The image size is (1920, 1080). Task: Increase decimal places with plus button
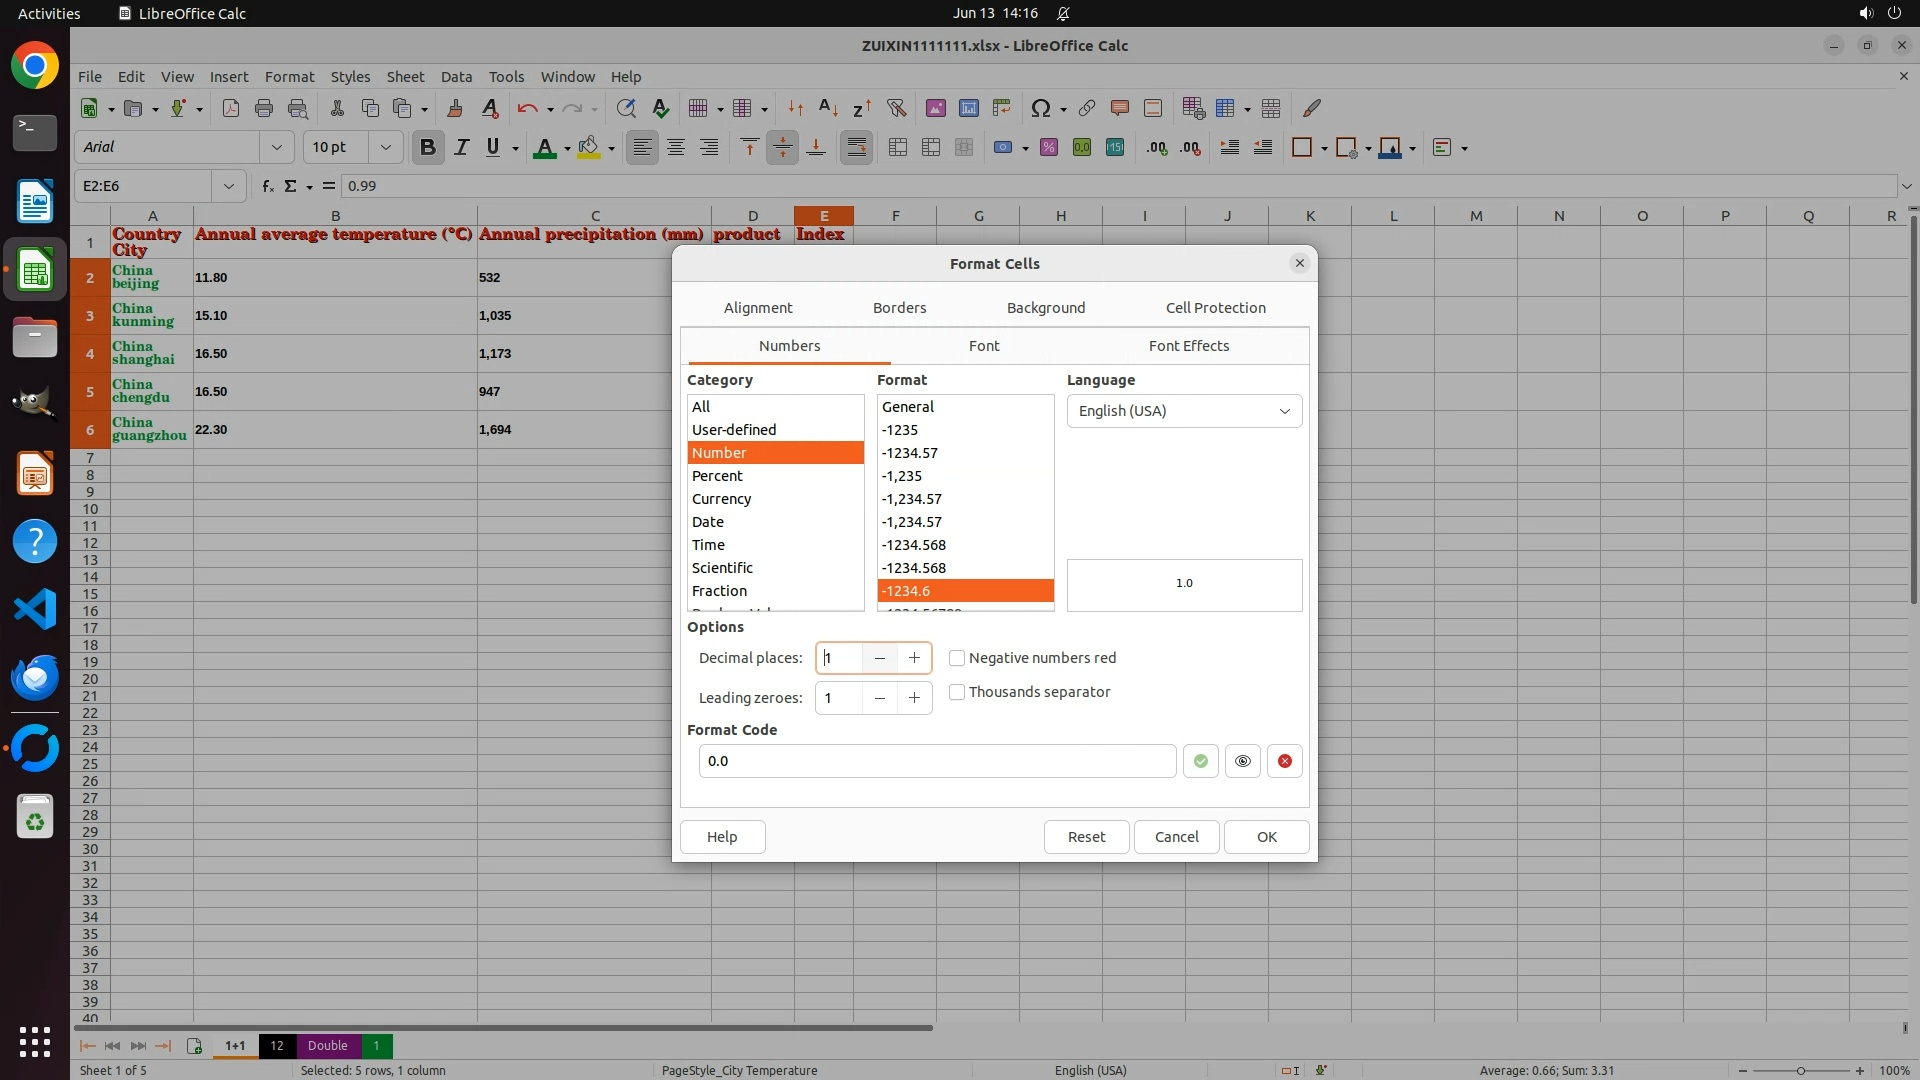pos(914,658)
